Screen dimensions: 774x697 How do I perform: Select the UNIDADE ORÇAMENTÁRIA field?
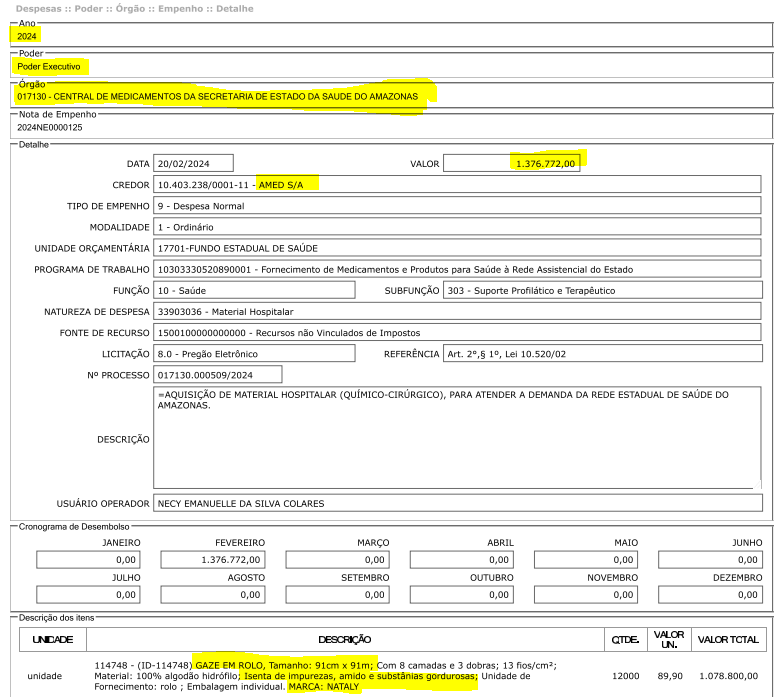click(x=457, y=248)
